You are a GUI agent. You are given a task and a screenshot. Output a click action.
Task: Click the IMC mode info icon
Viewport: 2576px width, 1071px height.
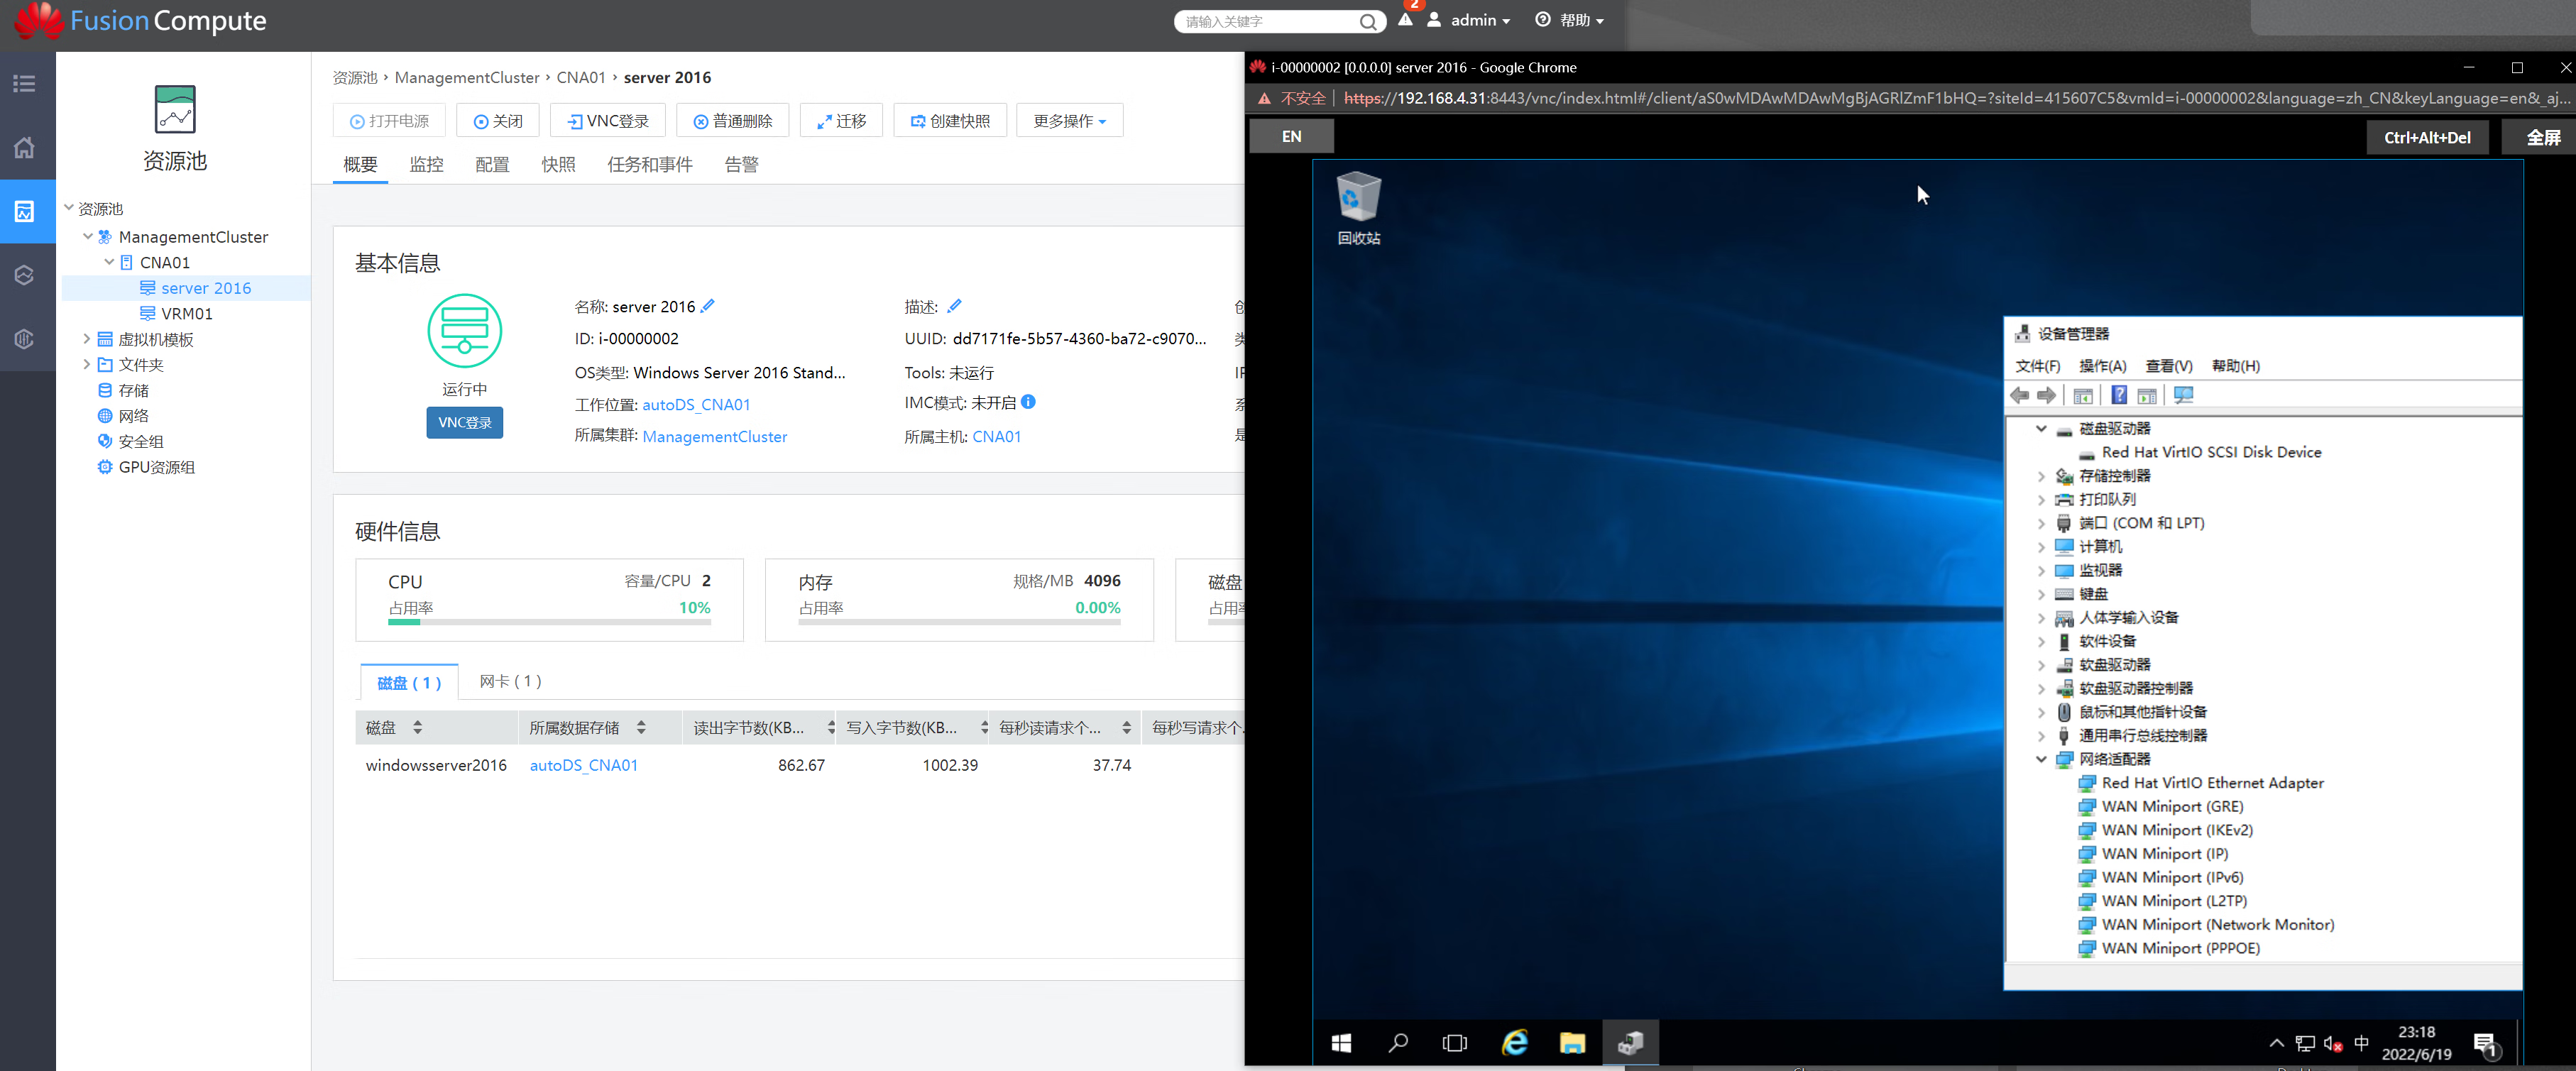pyautogui.click(x=1028, y=402)
